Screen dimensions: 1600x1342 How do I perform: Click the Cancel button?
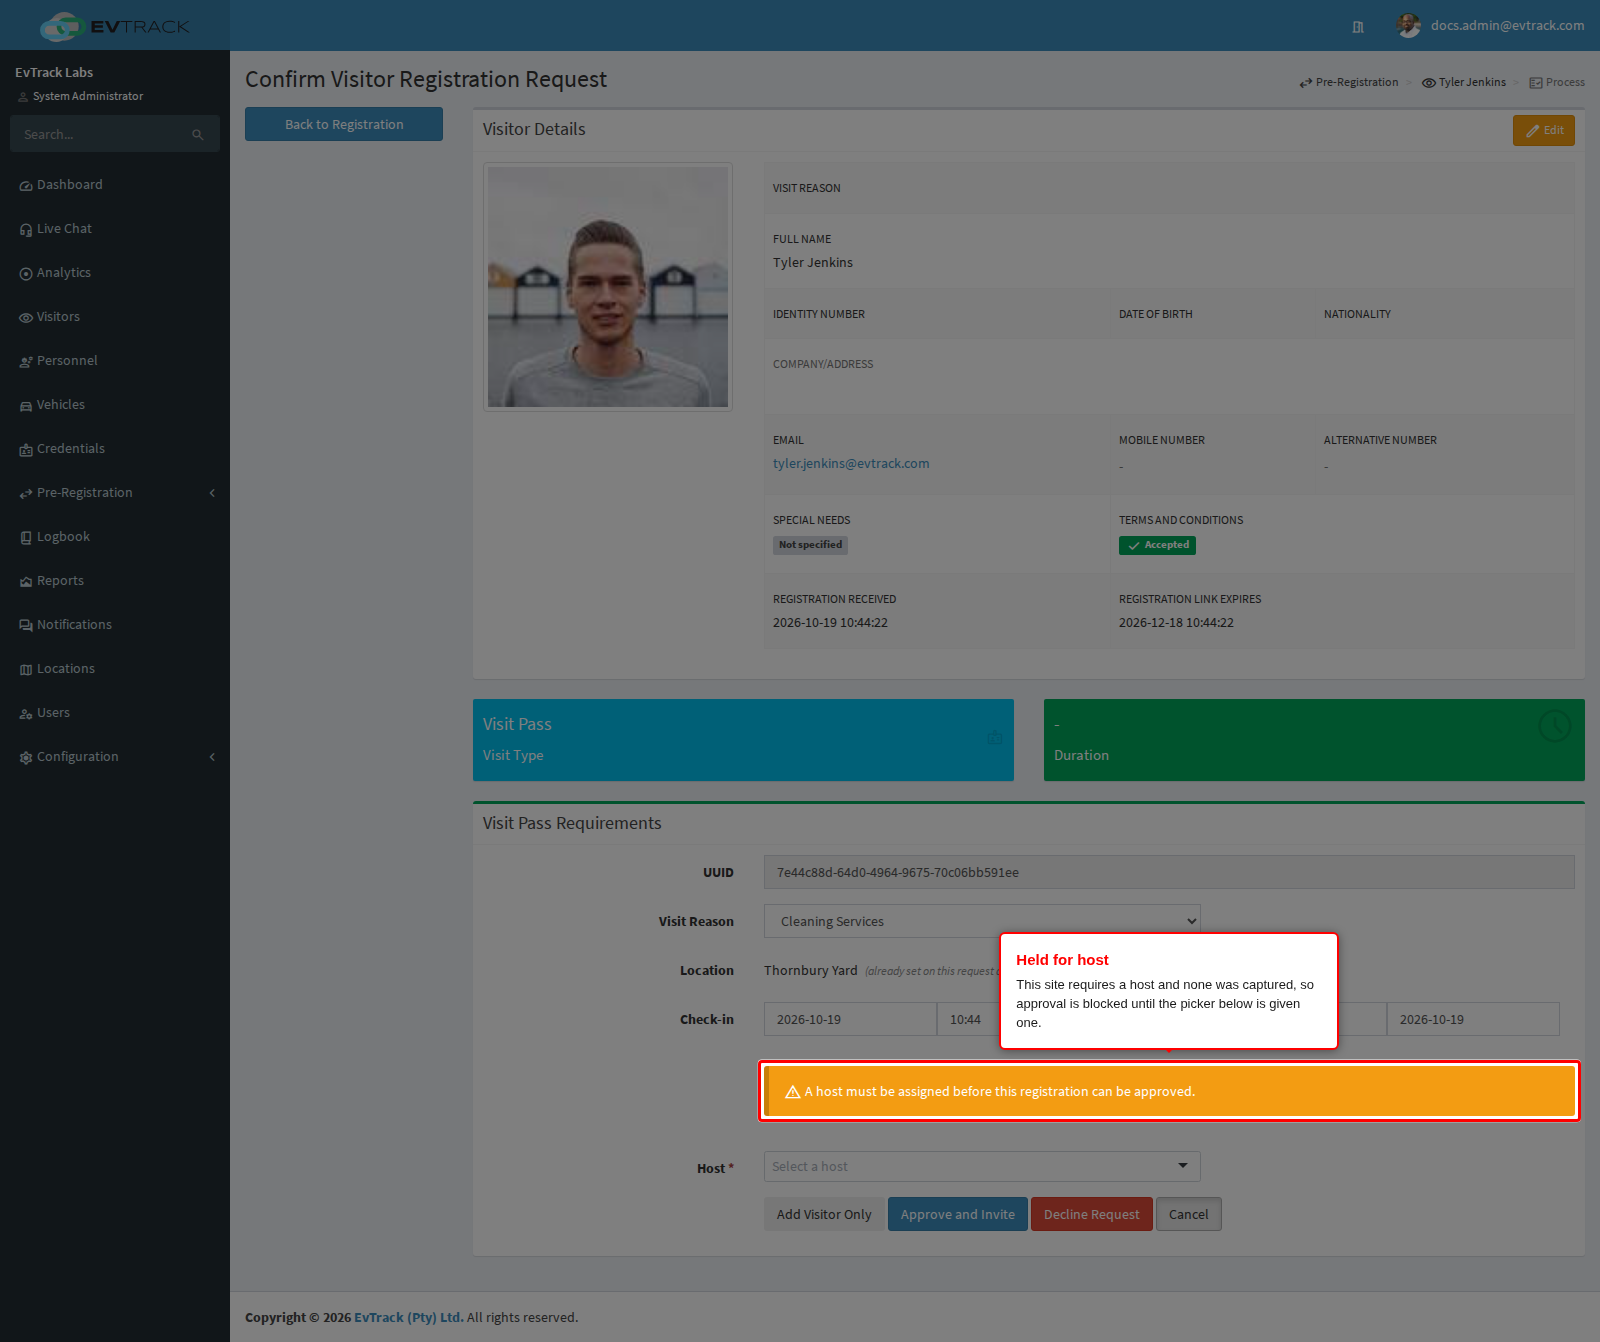tap(1189, 1214)
